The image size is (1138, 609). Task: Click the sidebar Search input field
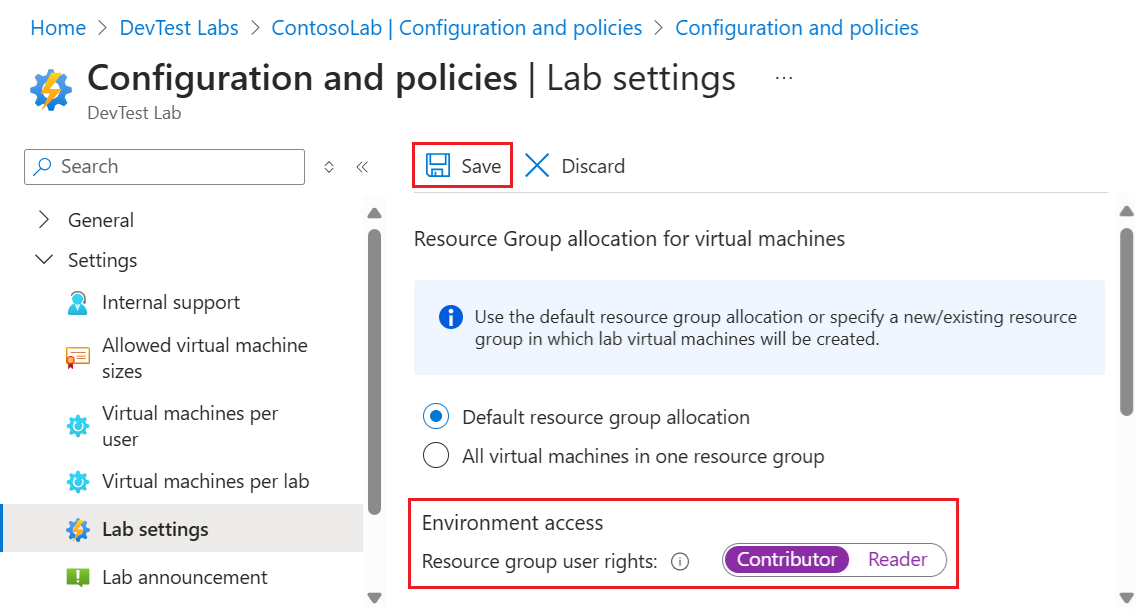(165, 167)
